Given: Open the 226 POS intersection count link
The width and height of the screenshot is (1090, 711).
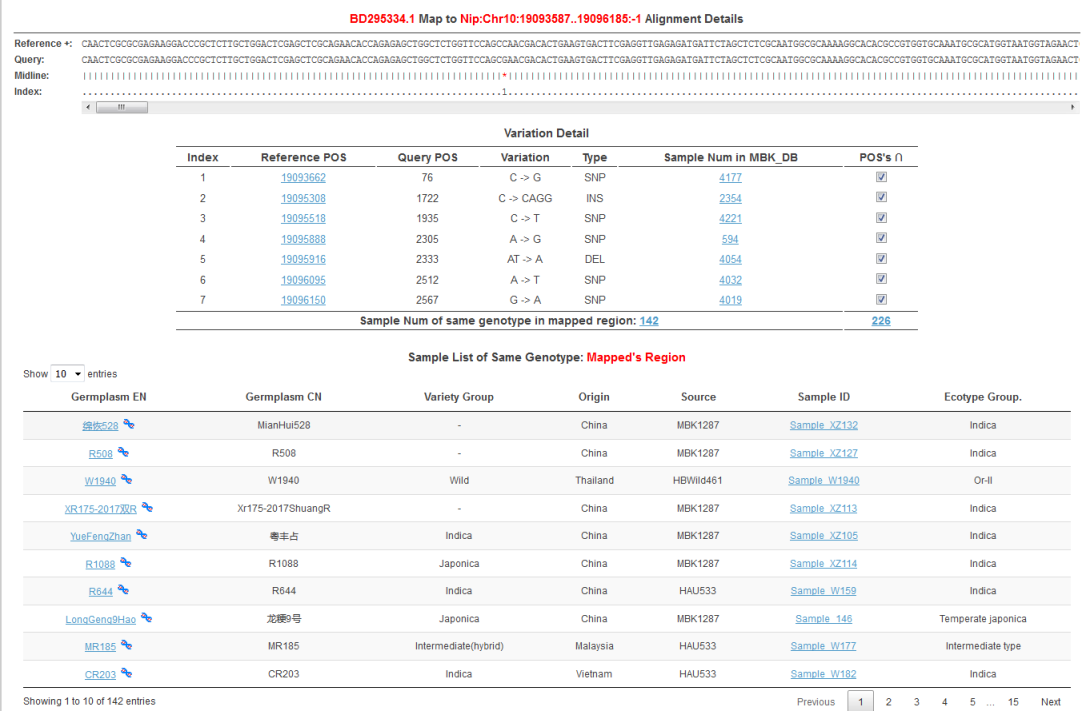Looking at the screenshot, I should (881, 321).
